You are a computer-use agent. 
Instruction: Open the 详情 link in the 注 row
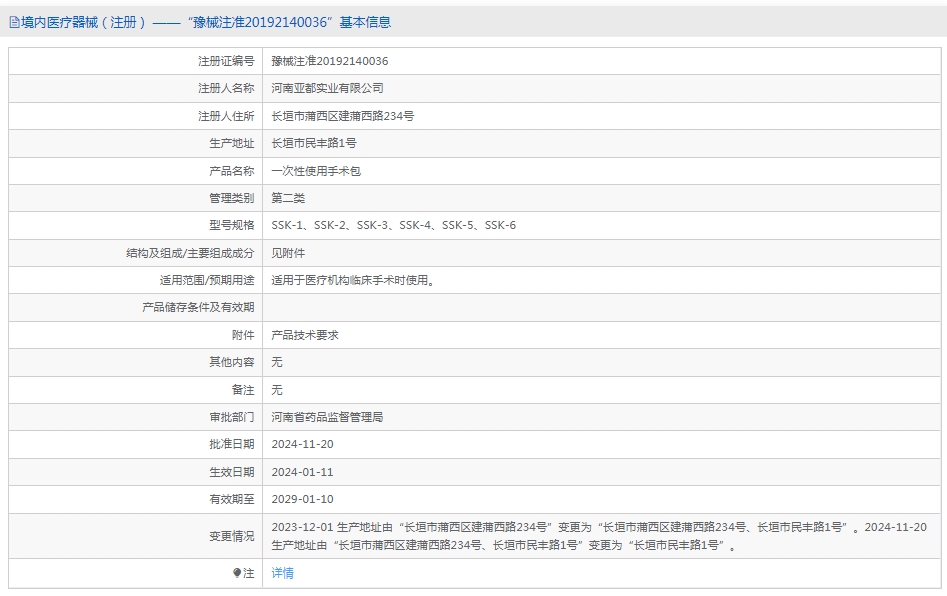282,573
